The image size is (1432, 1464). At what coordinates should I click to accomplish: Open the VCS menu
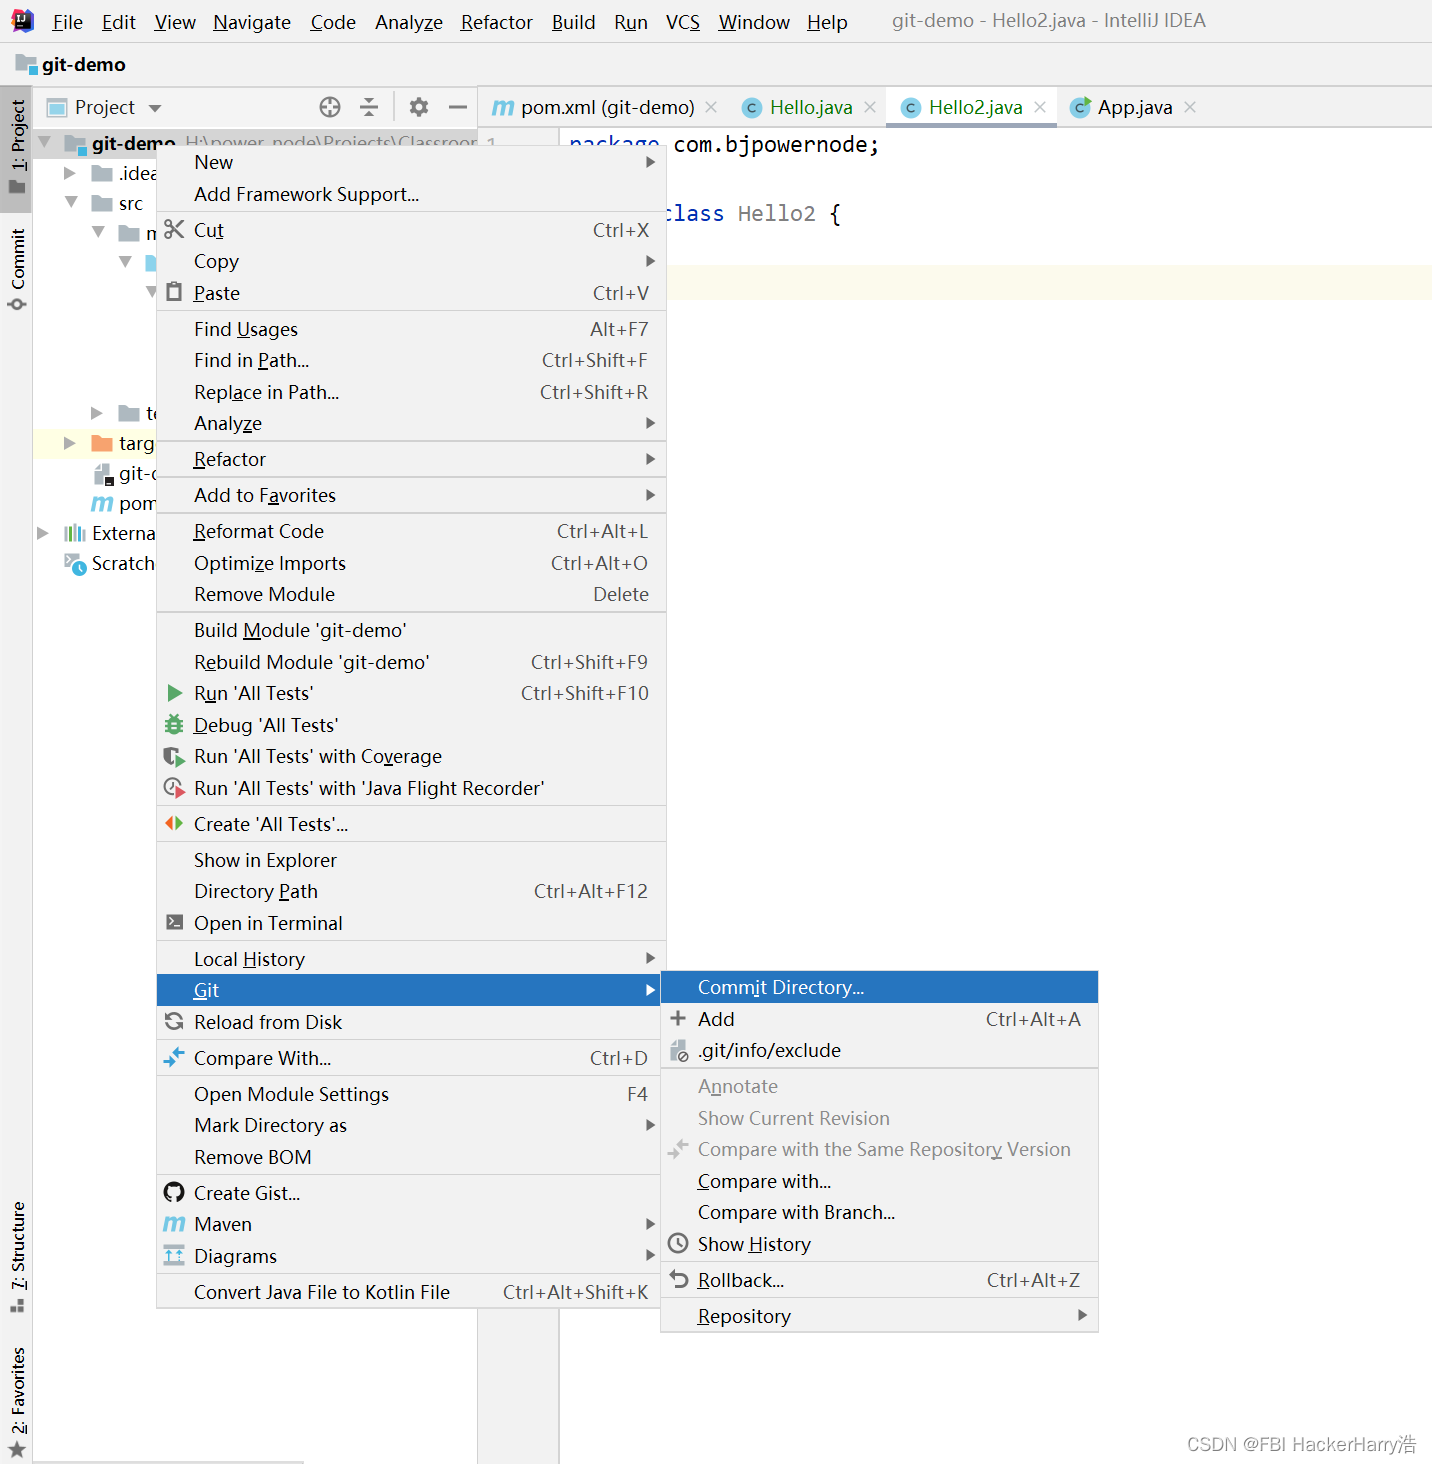[683, 22]
